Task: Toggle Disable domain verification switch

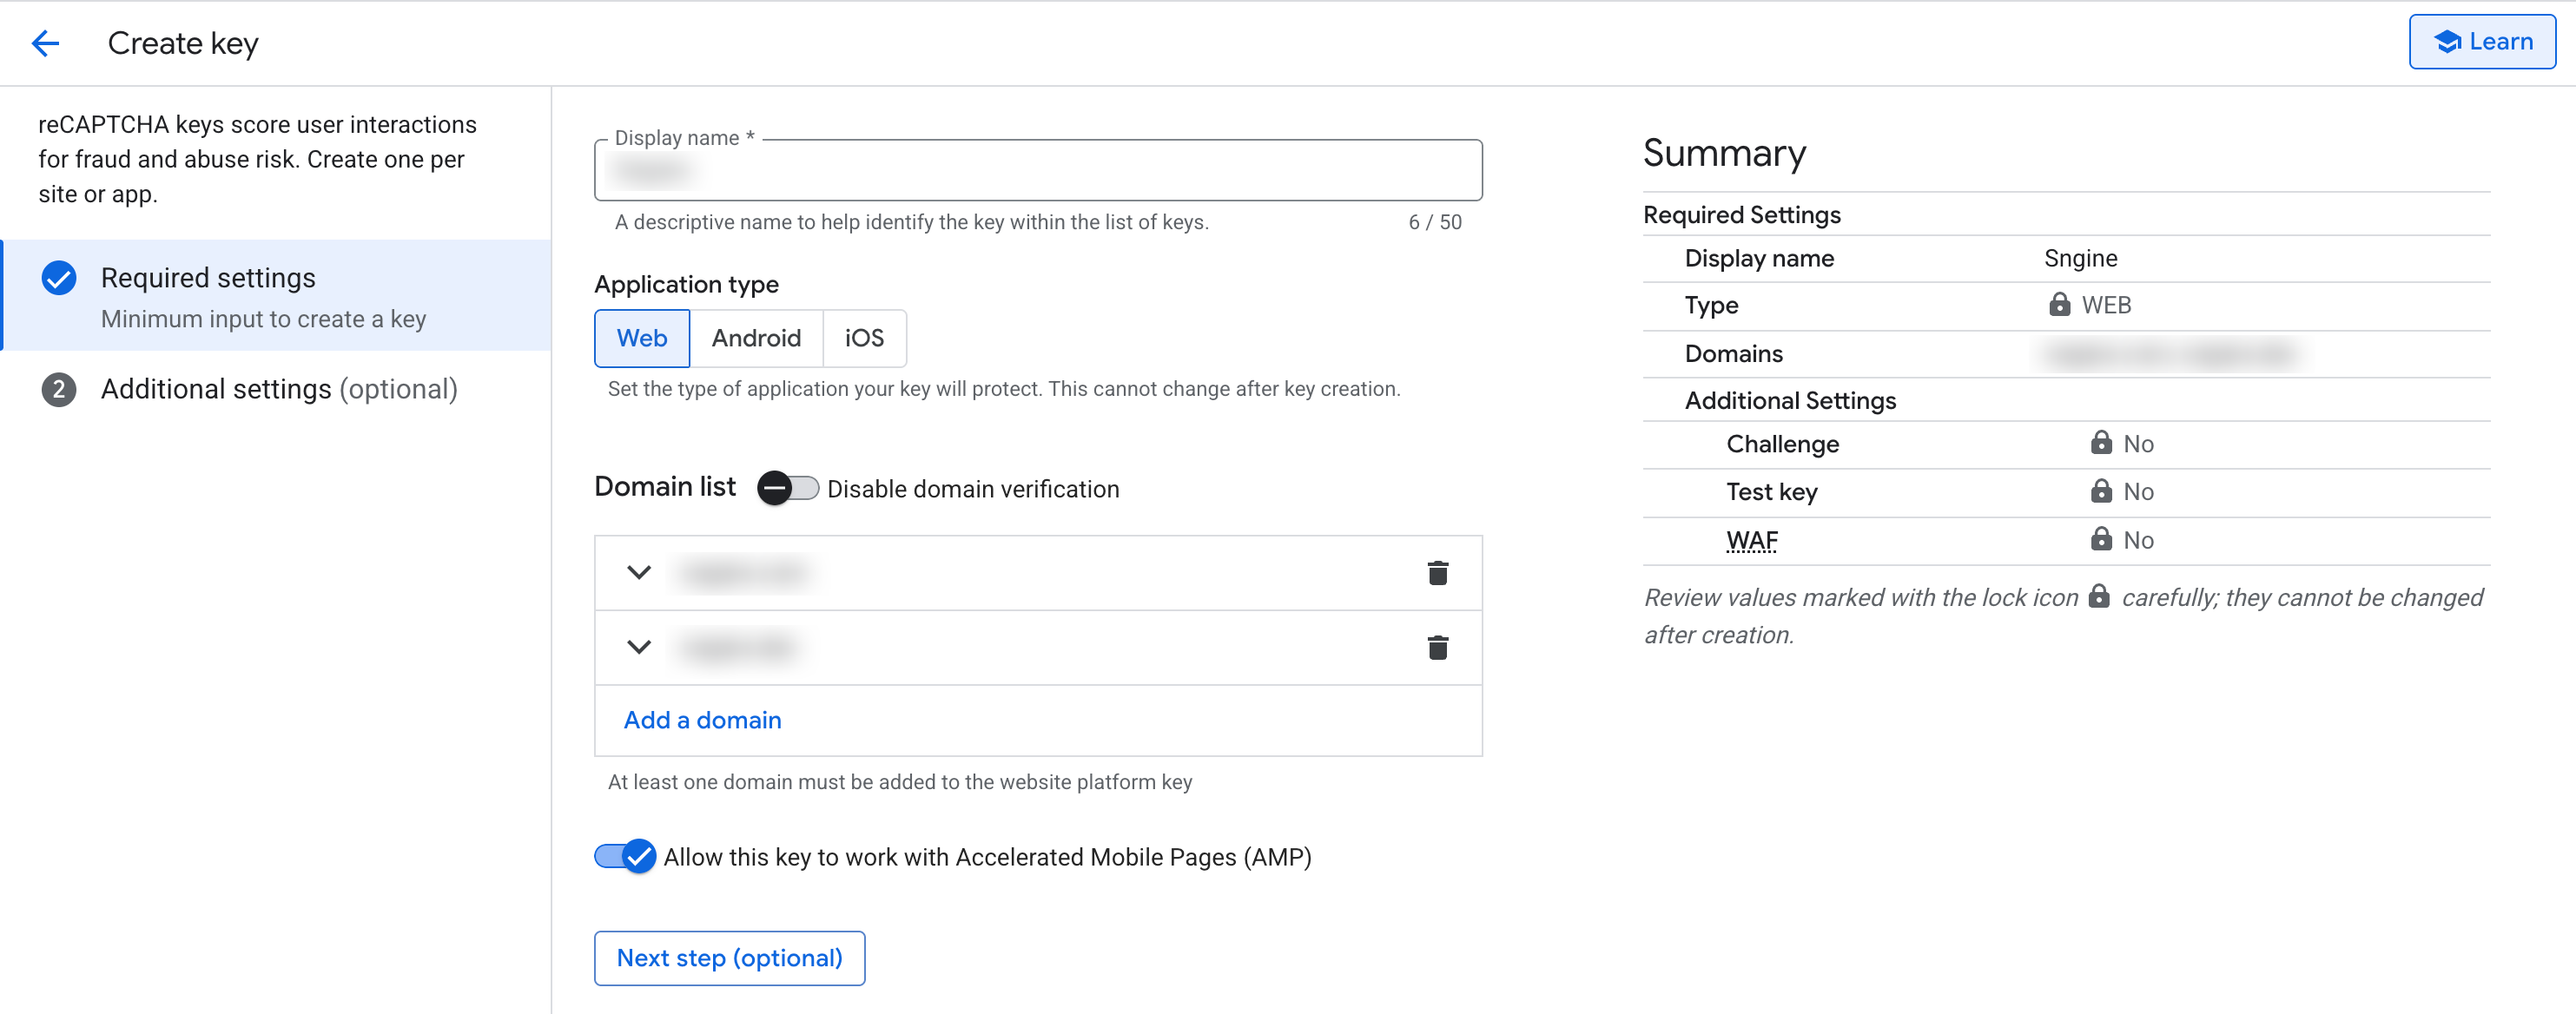Action: 787,488
